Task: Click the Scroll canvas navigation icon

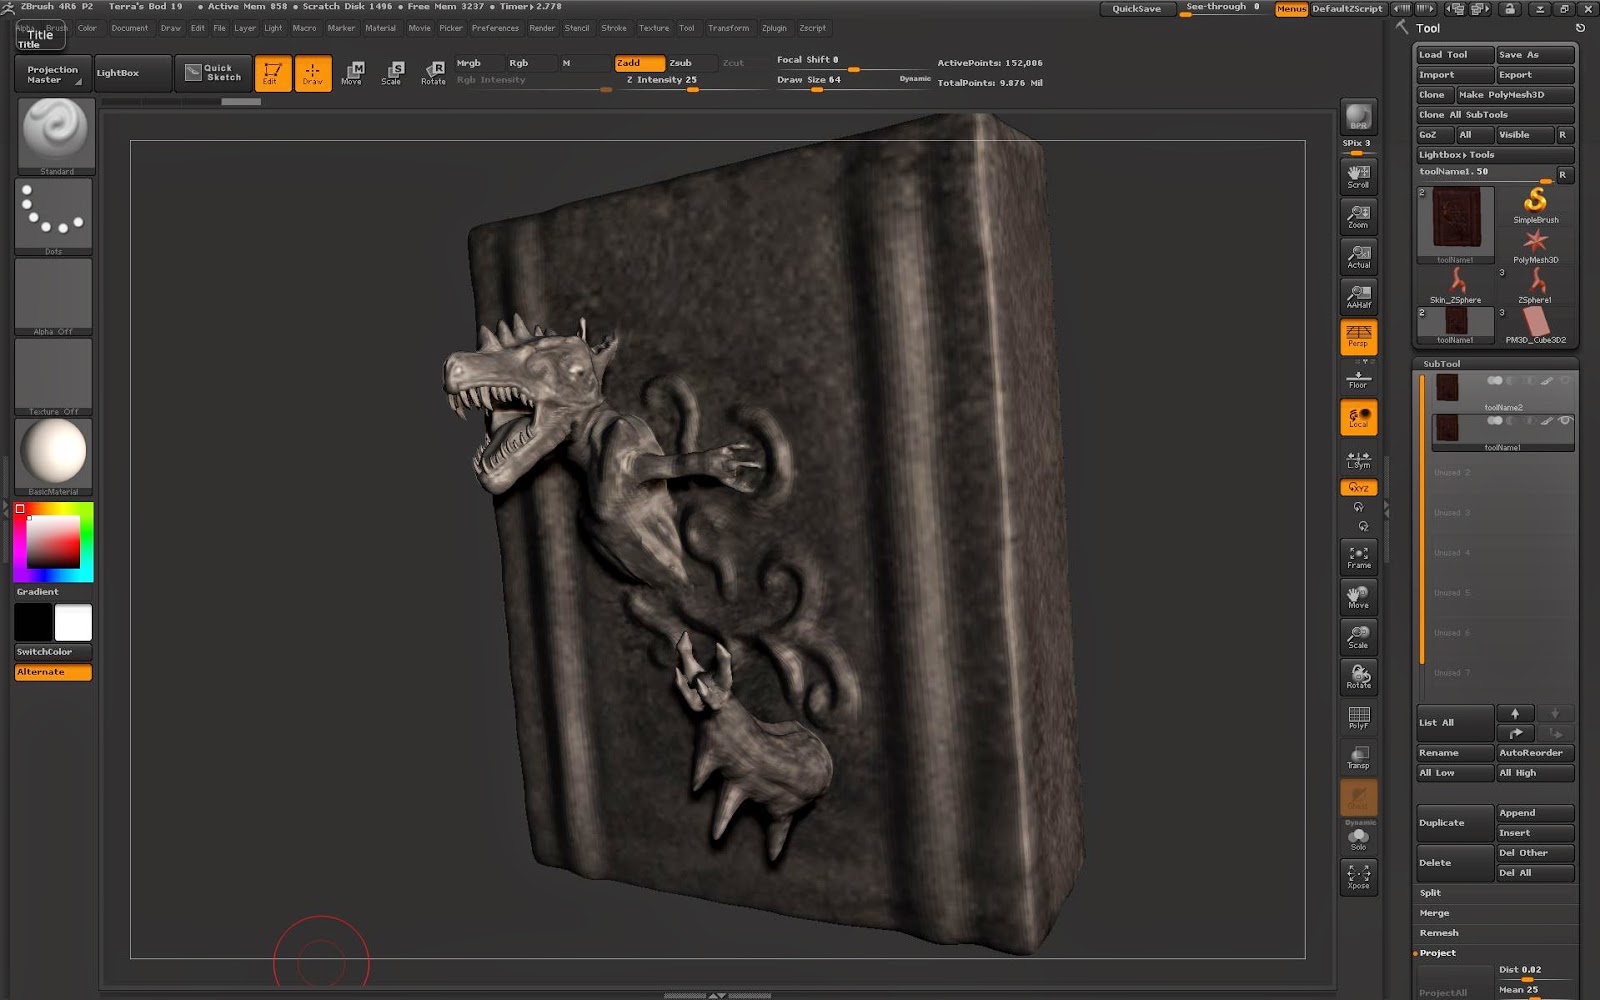Action: coord(1358,176)
